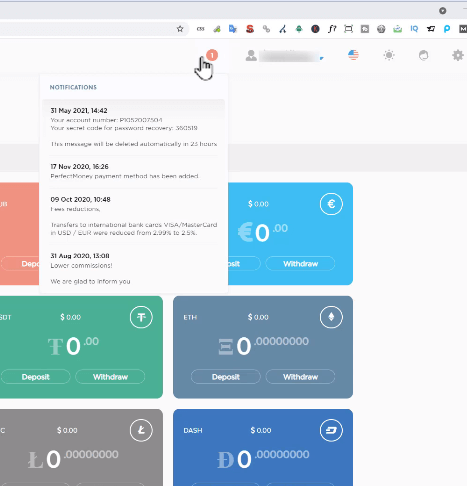Withdraw from the USDT wallet

tap(110, 377)
